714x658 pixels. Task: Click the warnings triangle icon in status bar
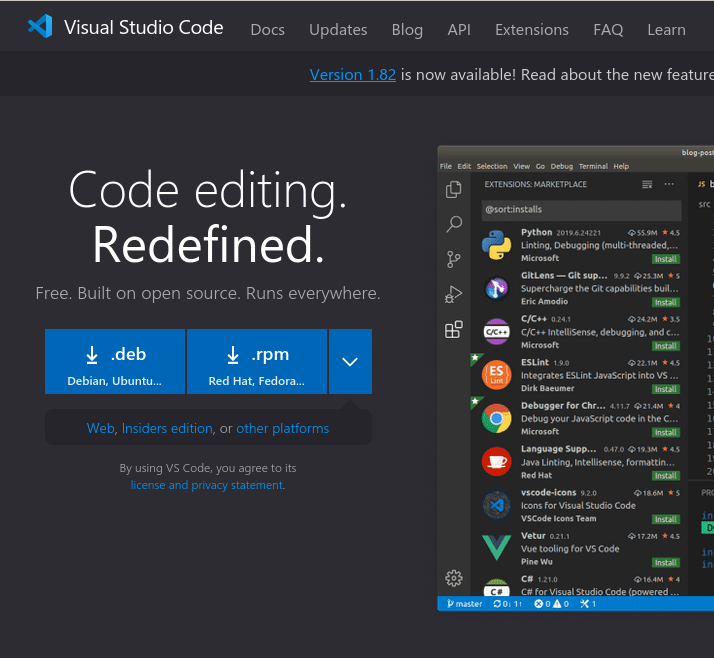click(557, 604)
